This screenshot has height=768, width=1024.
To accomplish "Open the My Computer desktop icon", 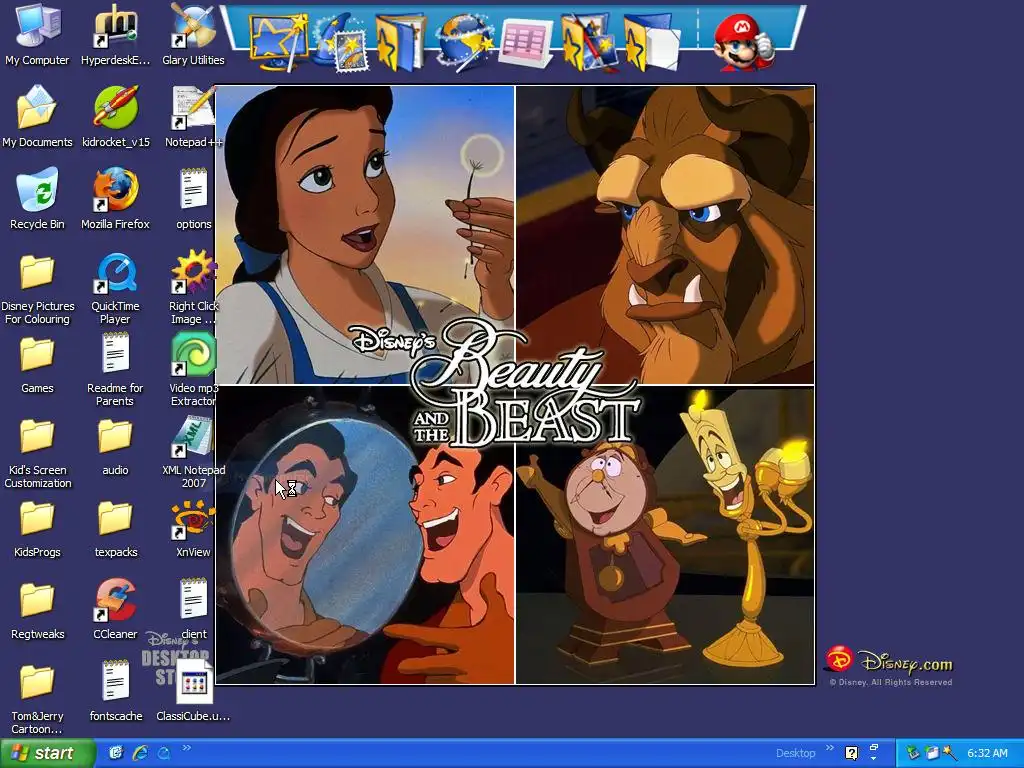I will [37, 34].
